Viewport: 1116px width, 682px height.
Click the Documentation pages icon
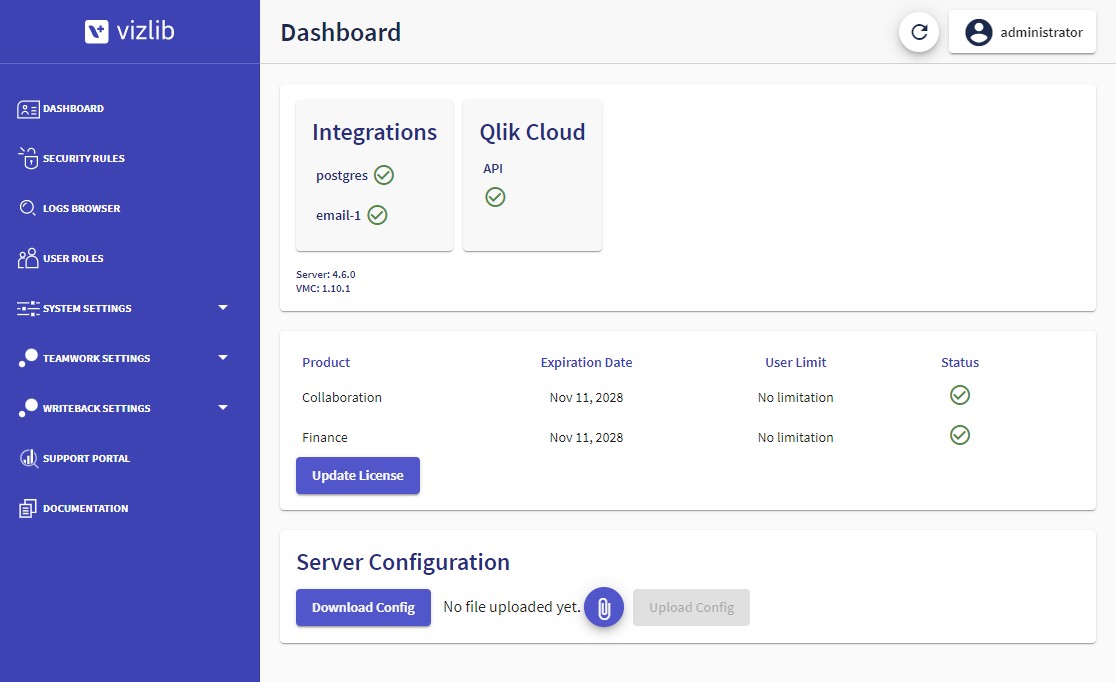tap(28, 508)
